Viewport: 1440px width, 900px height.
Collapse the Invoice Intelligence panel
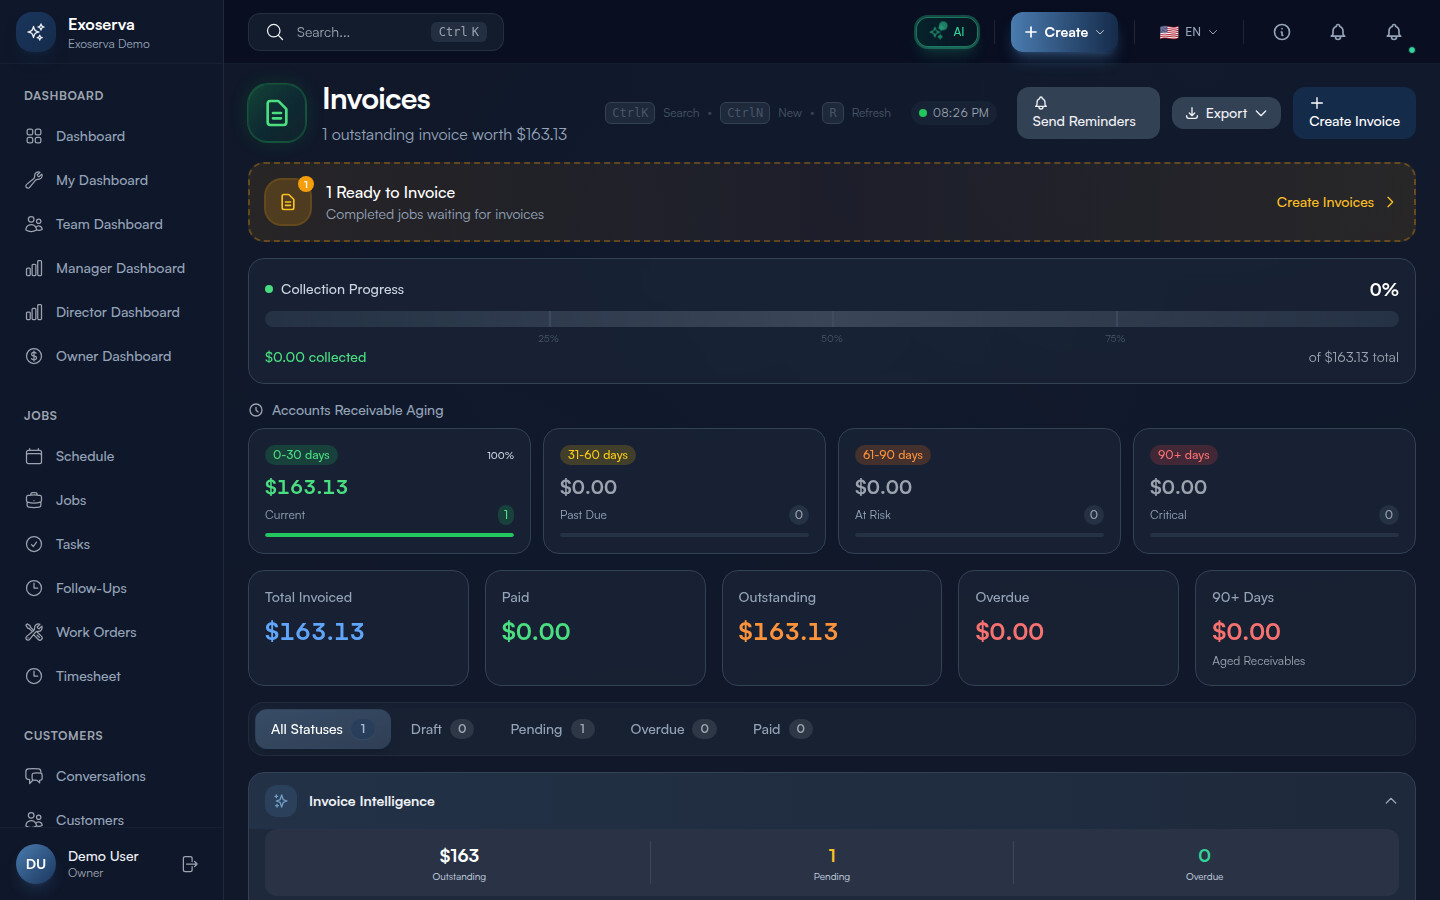tap(1390, 801)
